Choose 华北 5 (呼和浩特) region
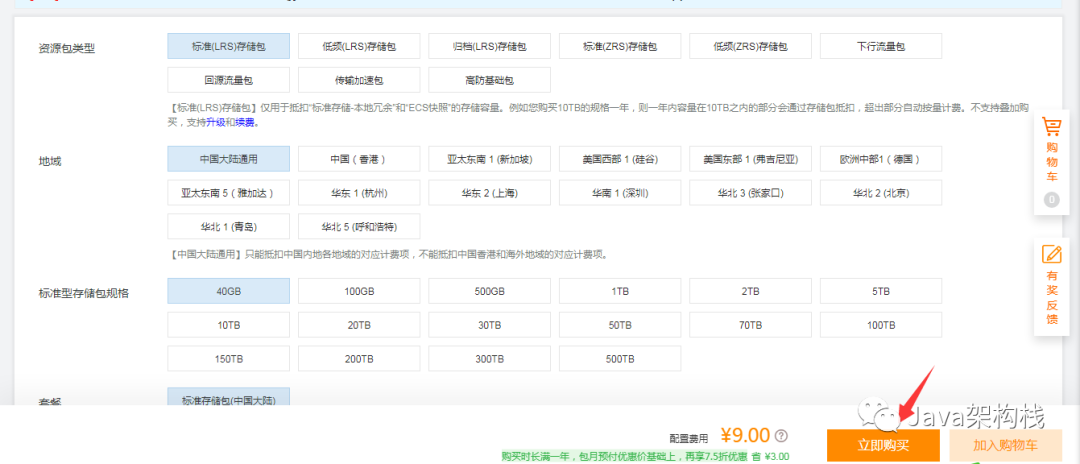 [x=359, y=226]
